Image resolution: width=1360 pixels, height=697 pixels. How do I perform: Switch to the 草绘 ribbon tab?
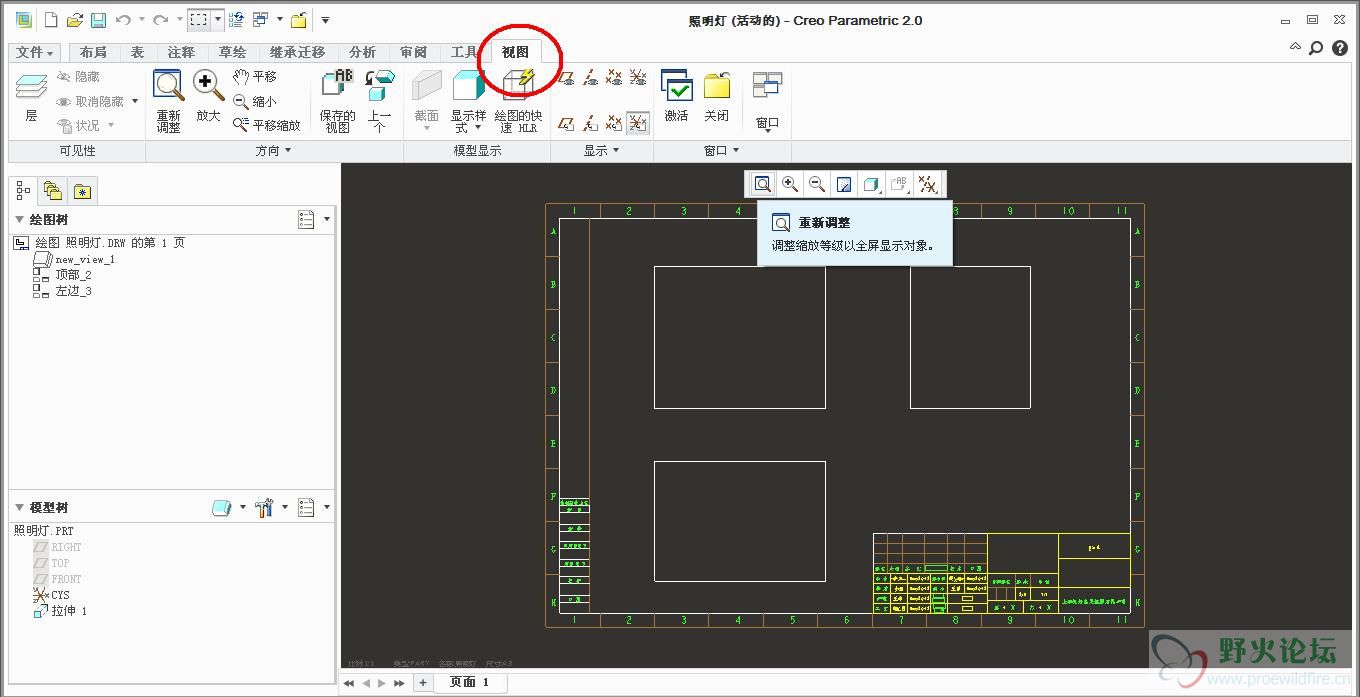coord(233,52)
